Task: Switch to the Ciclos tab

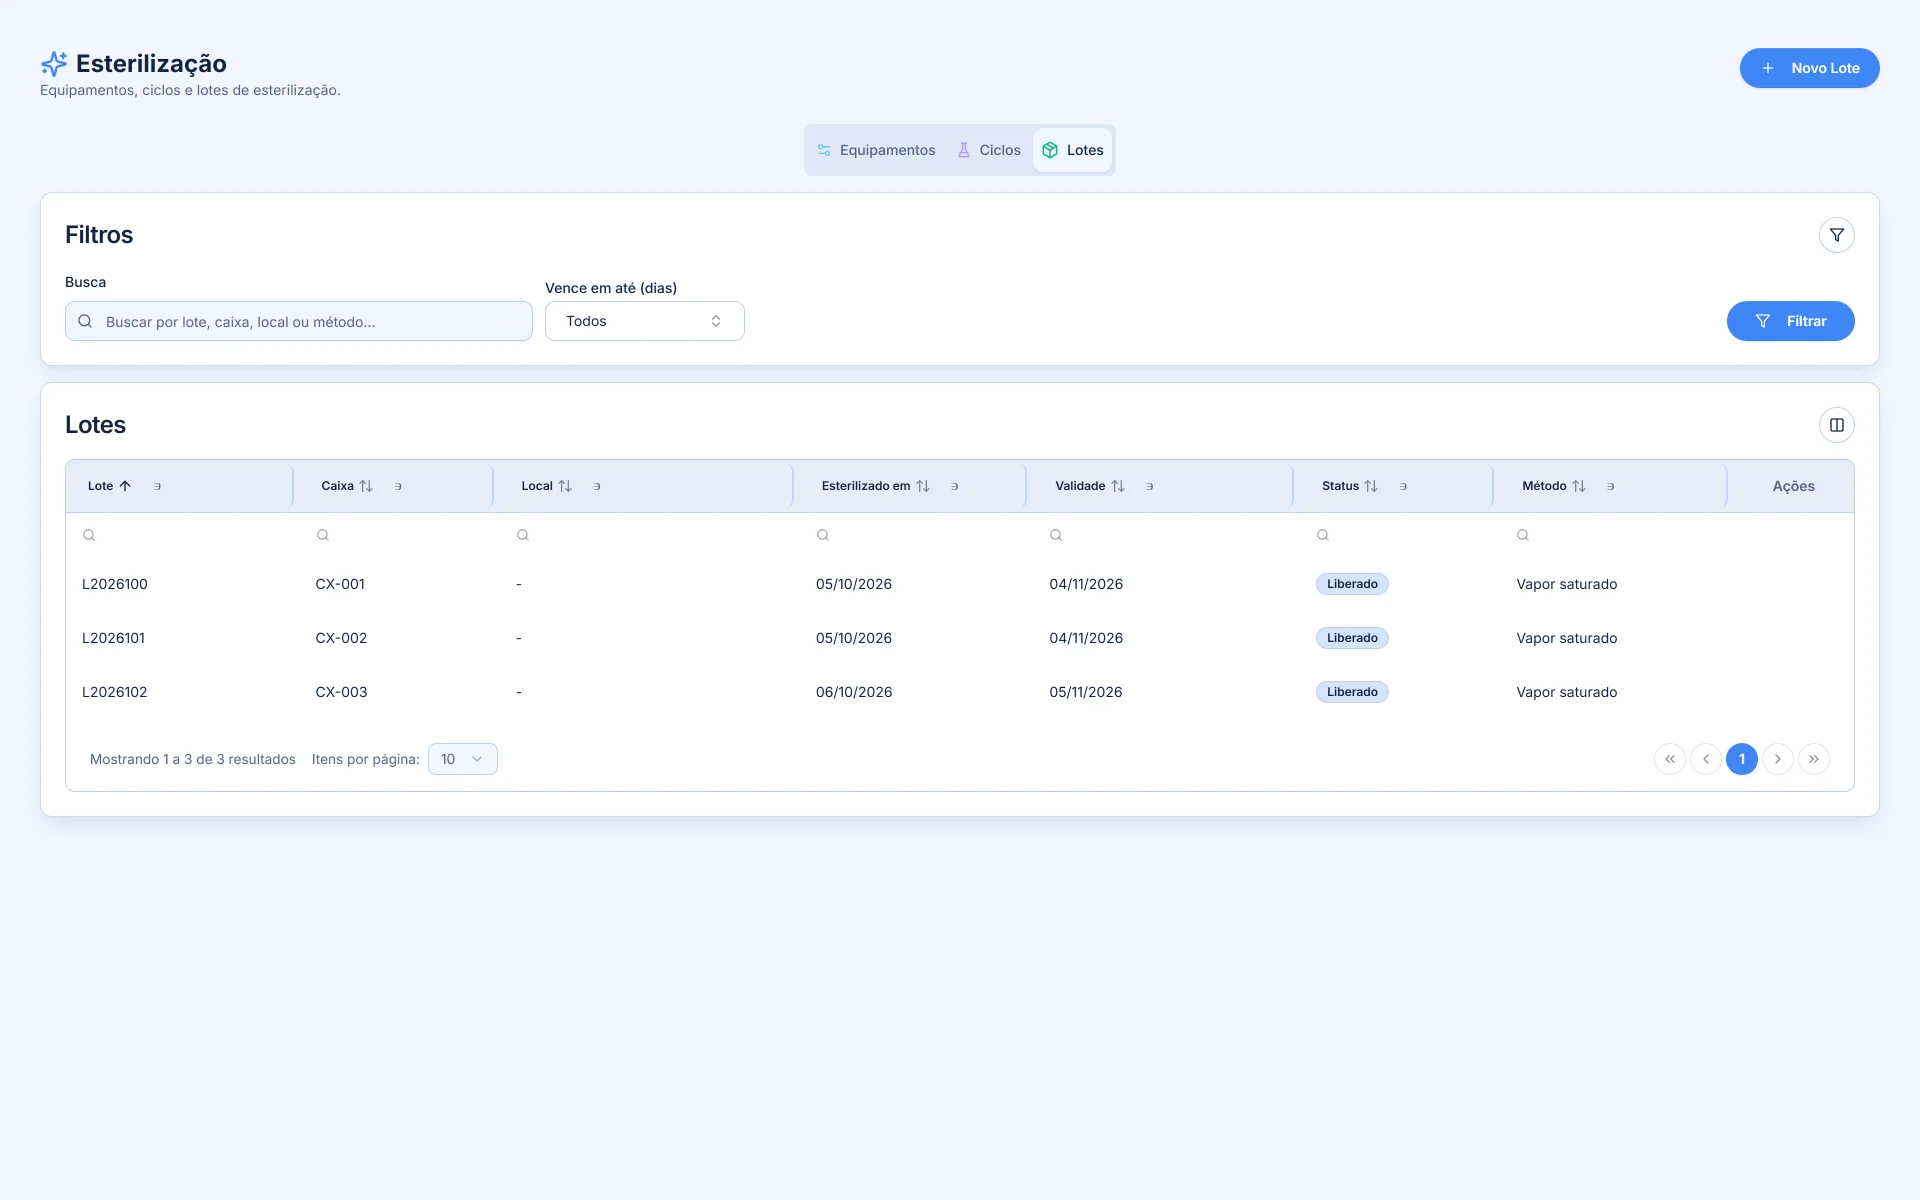Action: (989, 150)
